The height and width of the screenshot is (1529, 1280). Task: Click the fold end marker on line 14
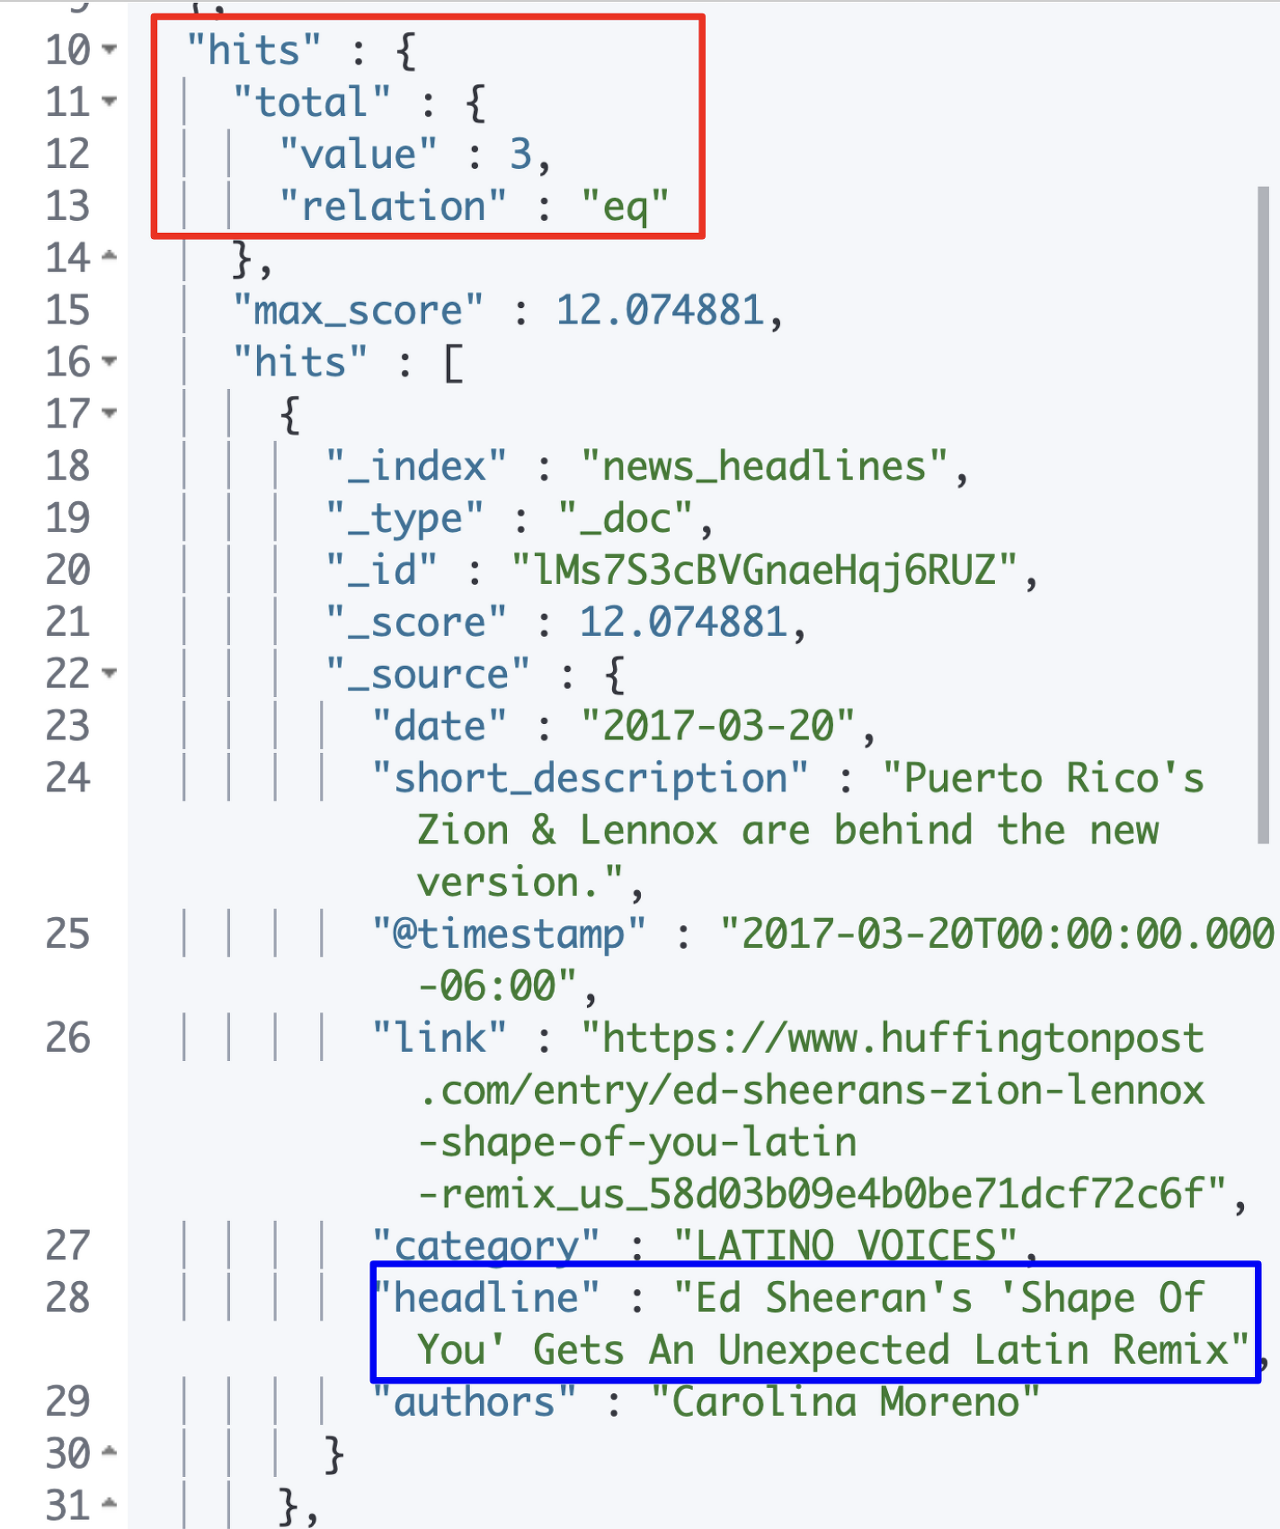coord(109,257)
